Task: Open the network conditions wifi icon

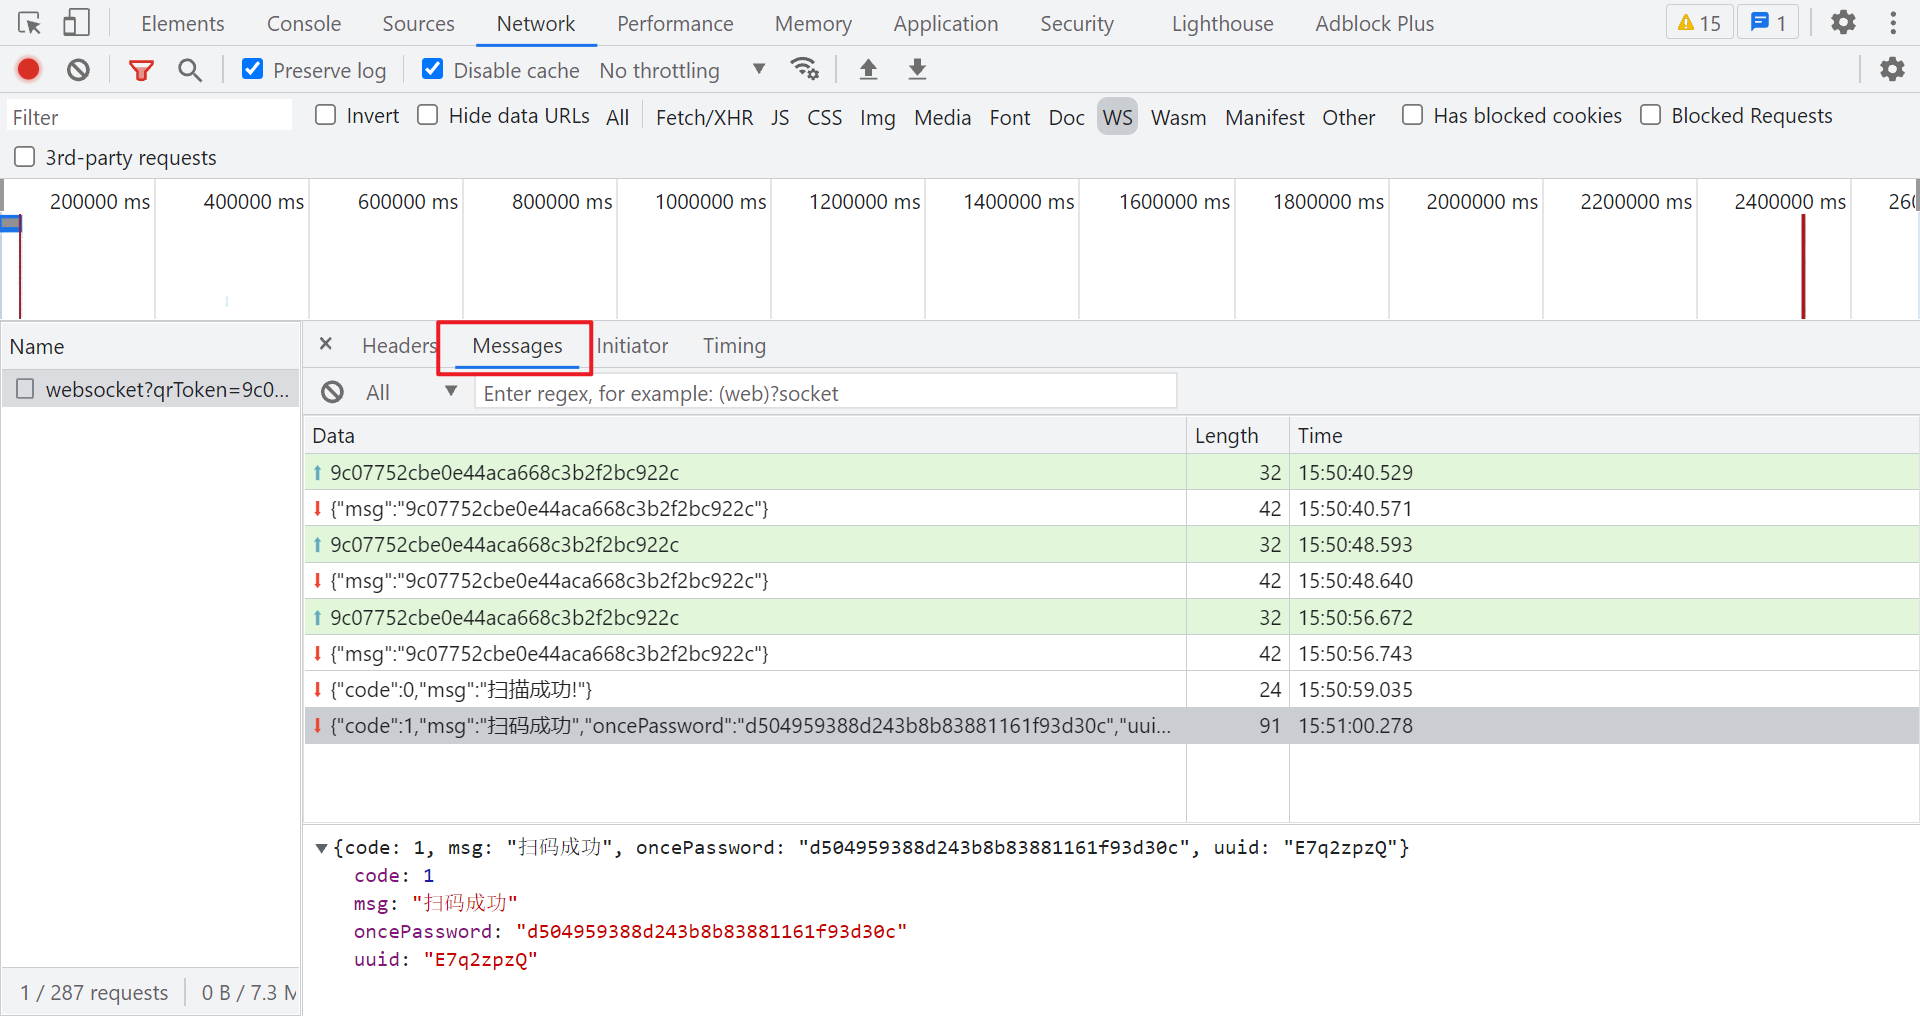Action: (804, 69)
